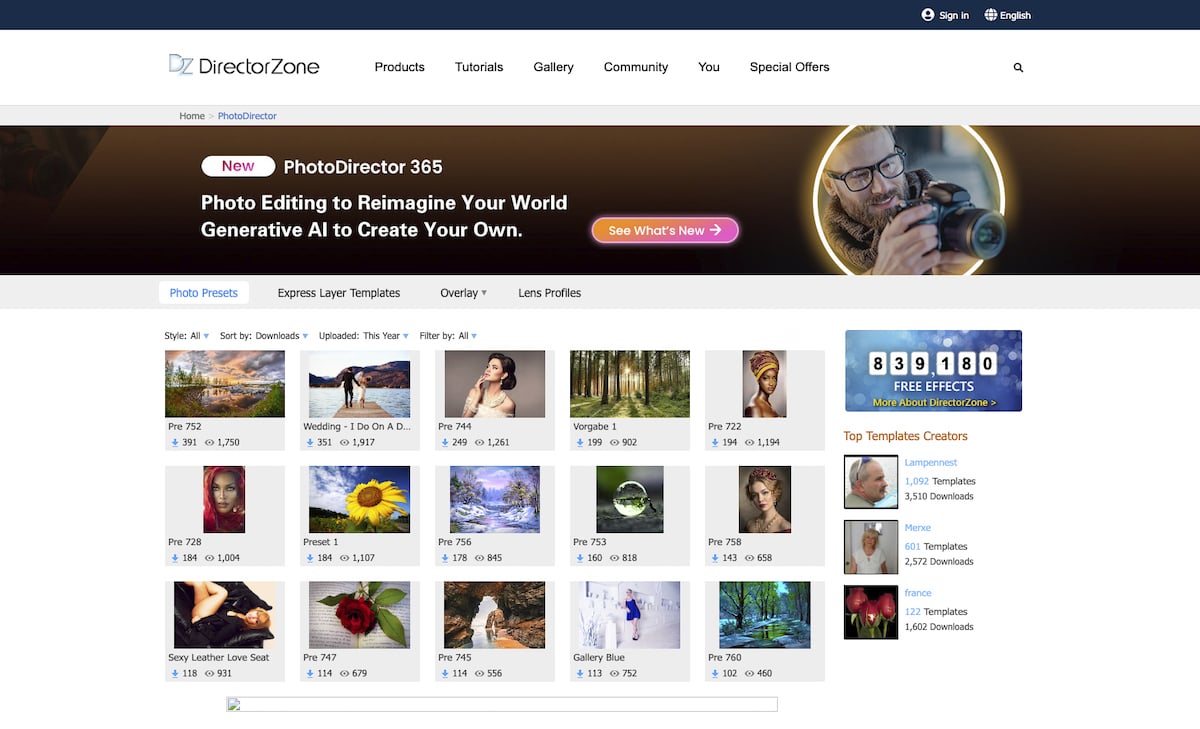
Task: Open the Sort by Downloads dropdown
Action: coord(264,336)
